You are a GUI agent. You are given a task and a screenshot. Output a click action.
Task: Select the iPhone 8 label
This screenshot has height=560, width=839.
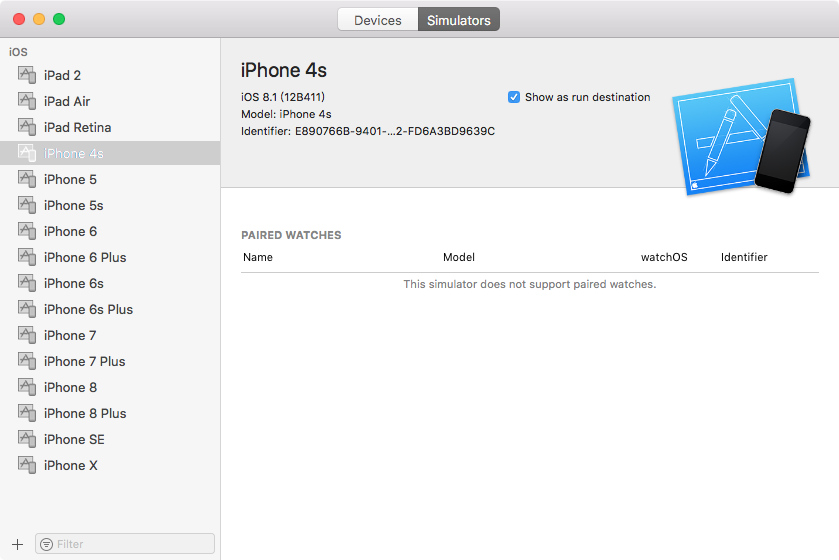pos(70,387)
